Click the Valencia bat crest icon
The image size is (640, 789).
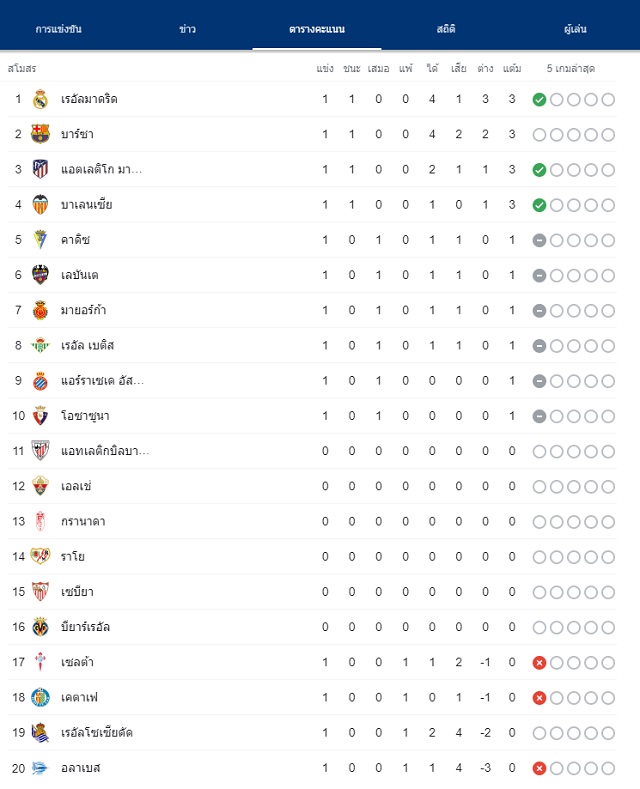click(x=40, y=204)
